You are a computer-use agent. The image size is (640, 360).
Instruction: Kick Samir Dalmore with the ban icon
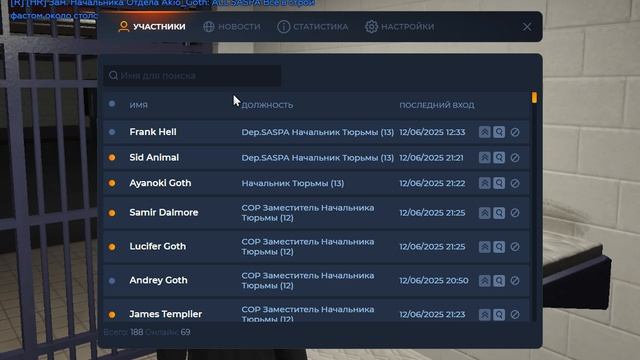click(x=515, y=213)
